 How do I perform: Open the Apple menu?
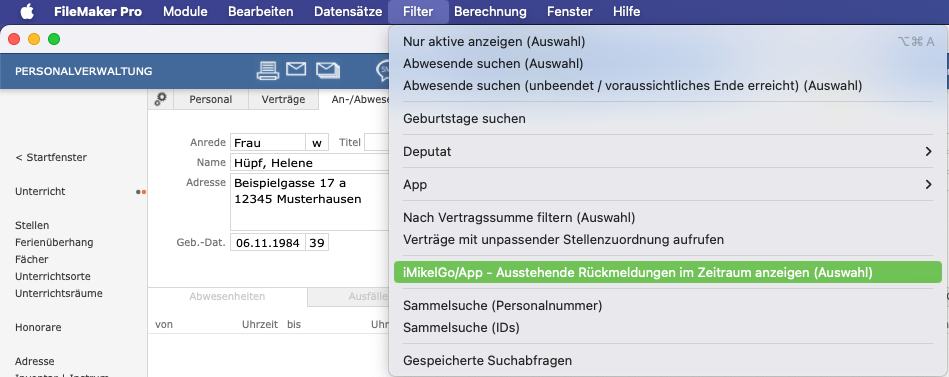[x=27, y=11]
